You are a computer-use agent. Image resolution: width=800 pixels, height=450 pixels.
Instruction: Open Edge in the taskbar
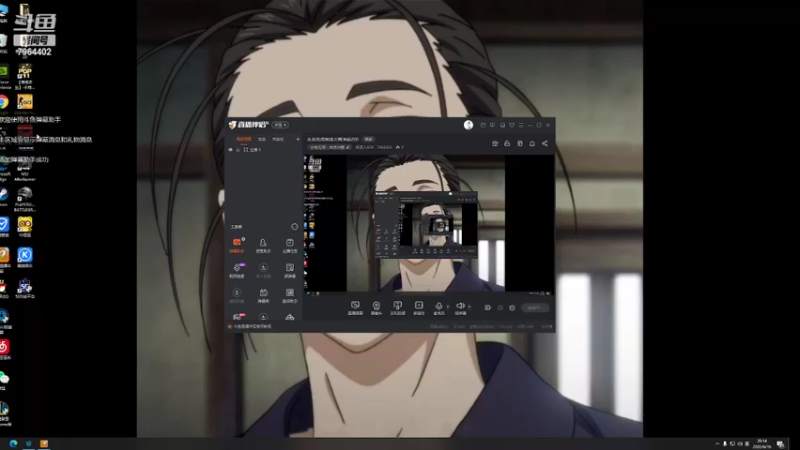coord(13,444)
